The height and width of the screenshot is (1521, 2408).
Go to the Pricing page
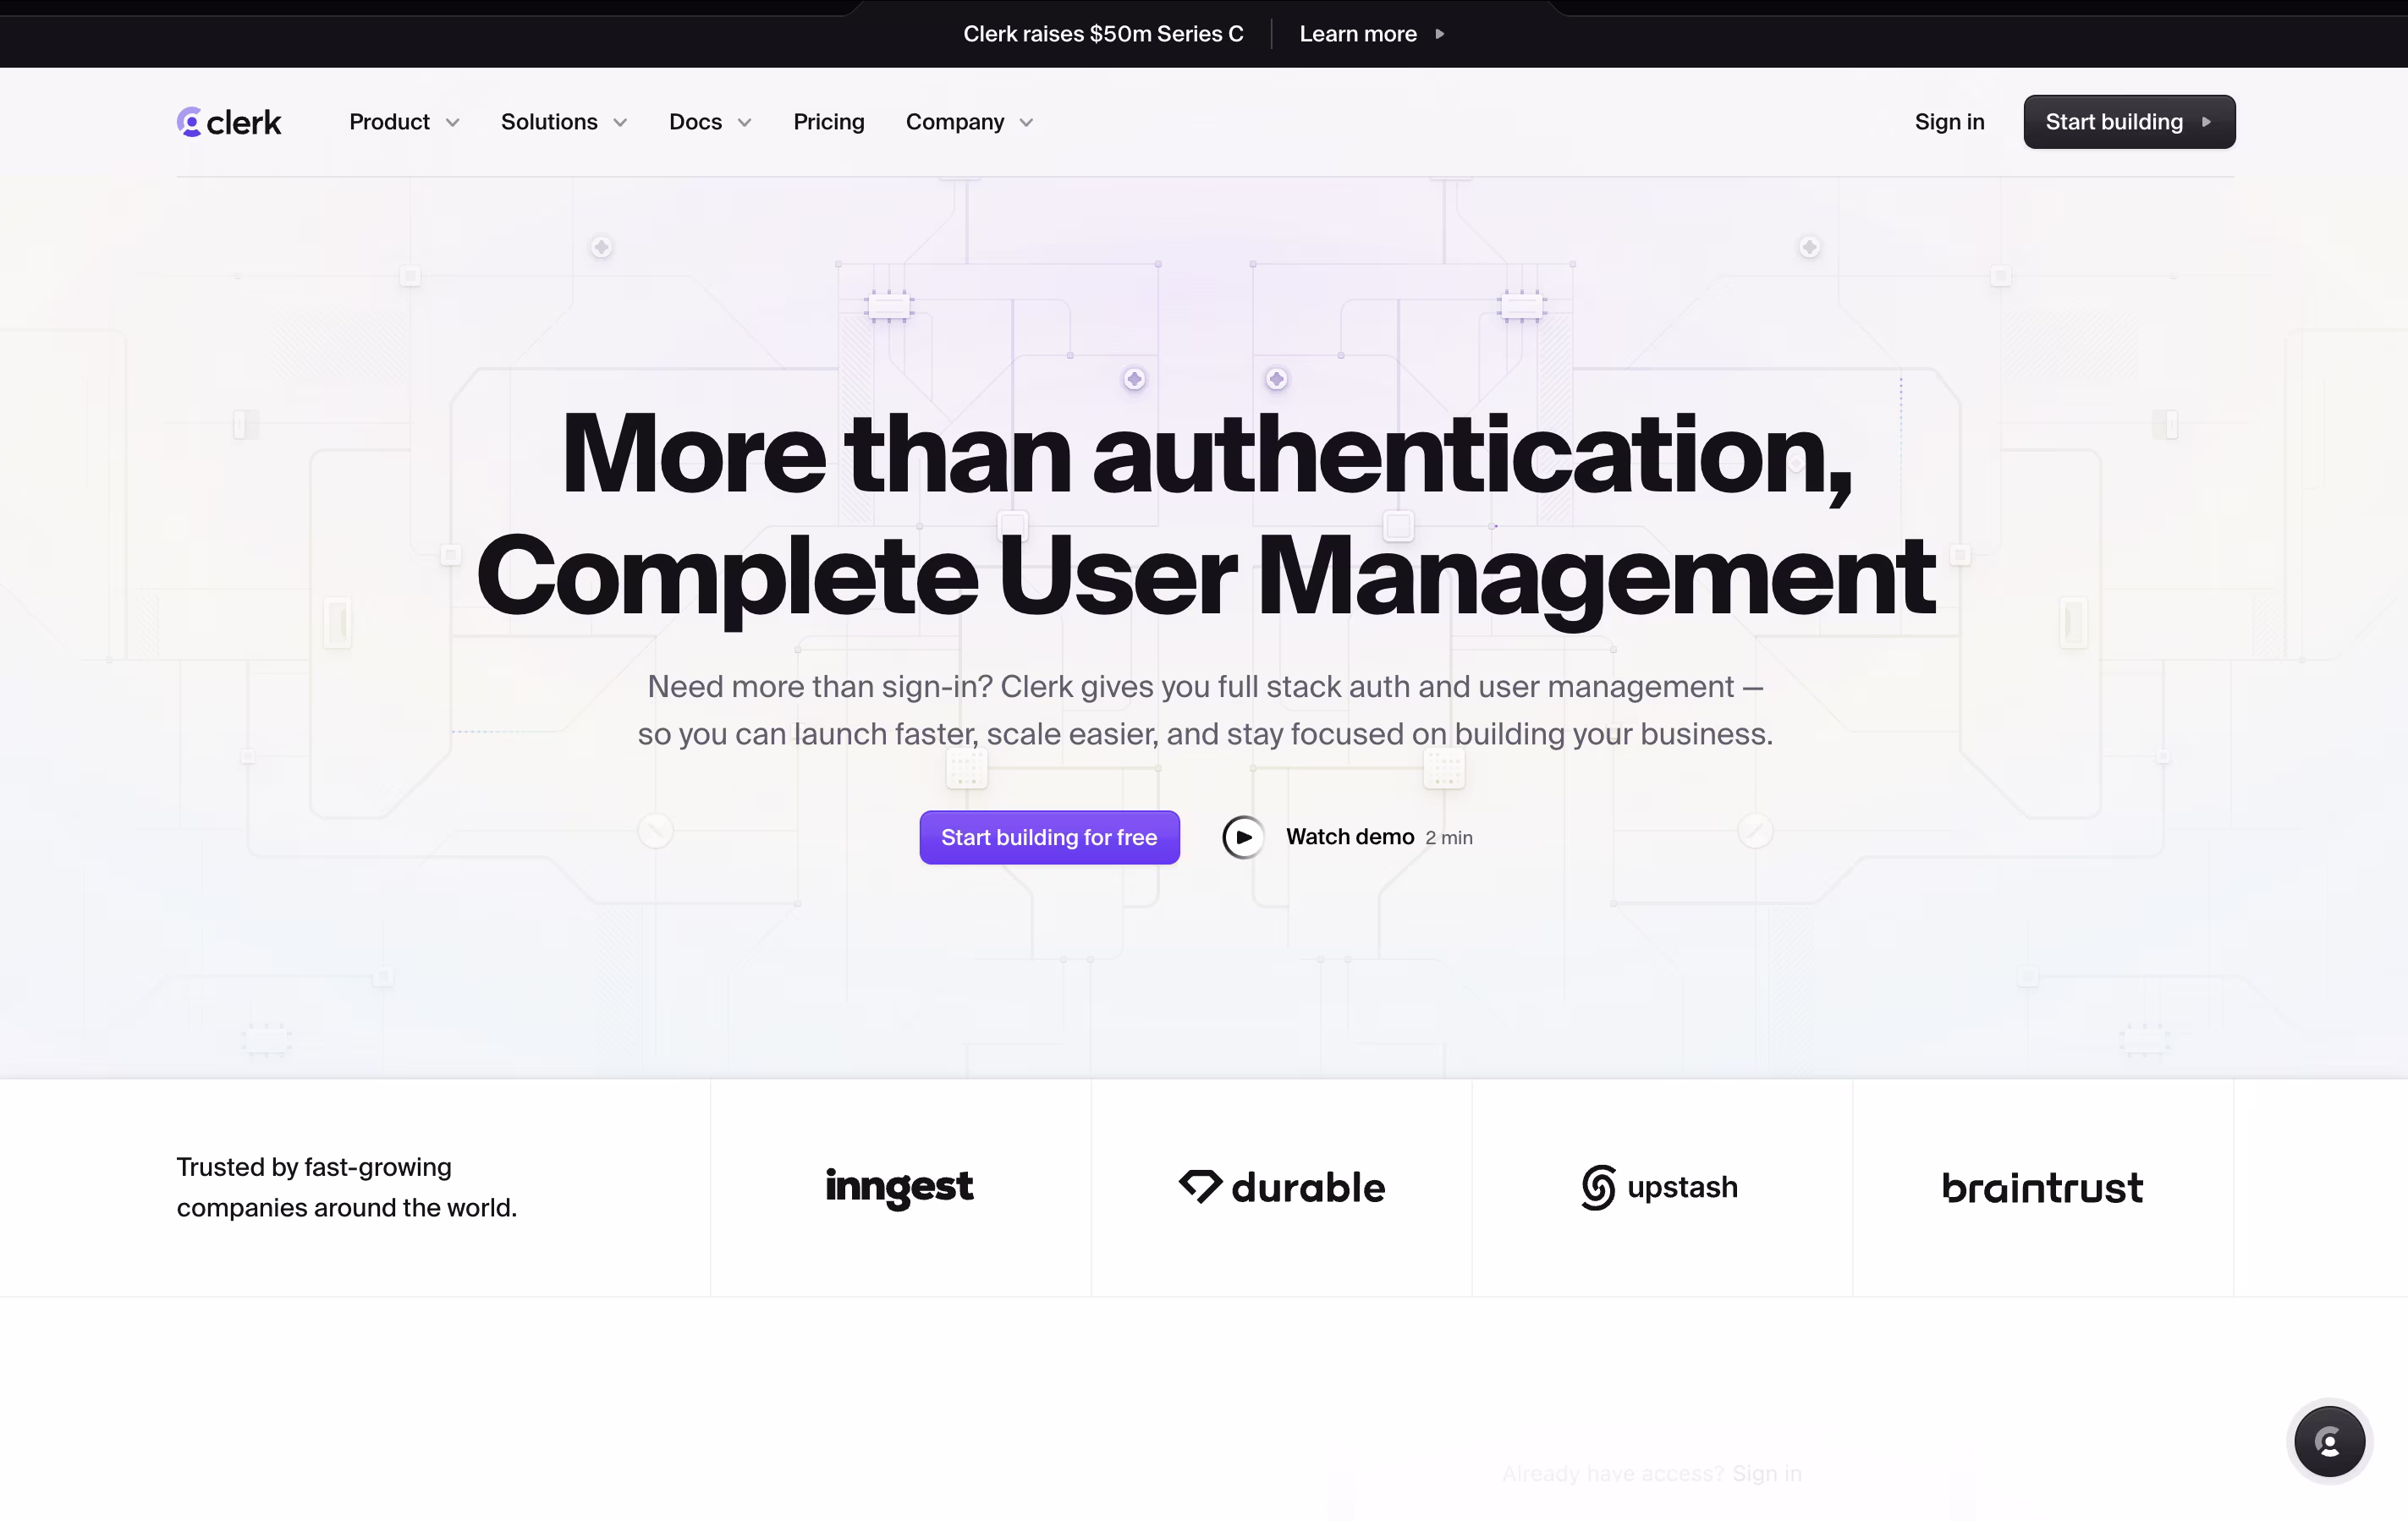[x=828, y=122]
